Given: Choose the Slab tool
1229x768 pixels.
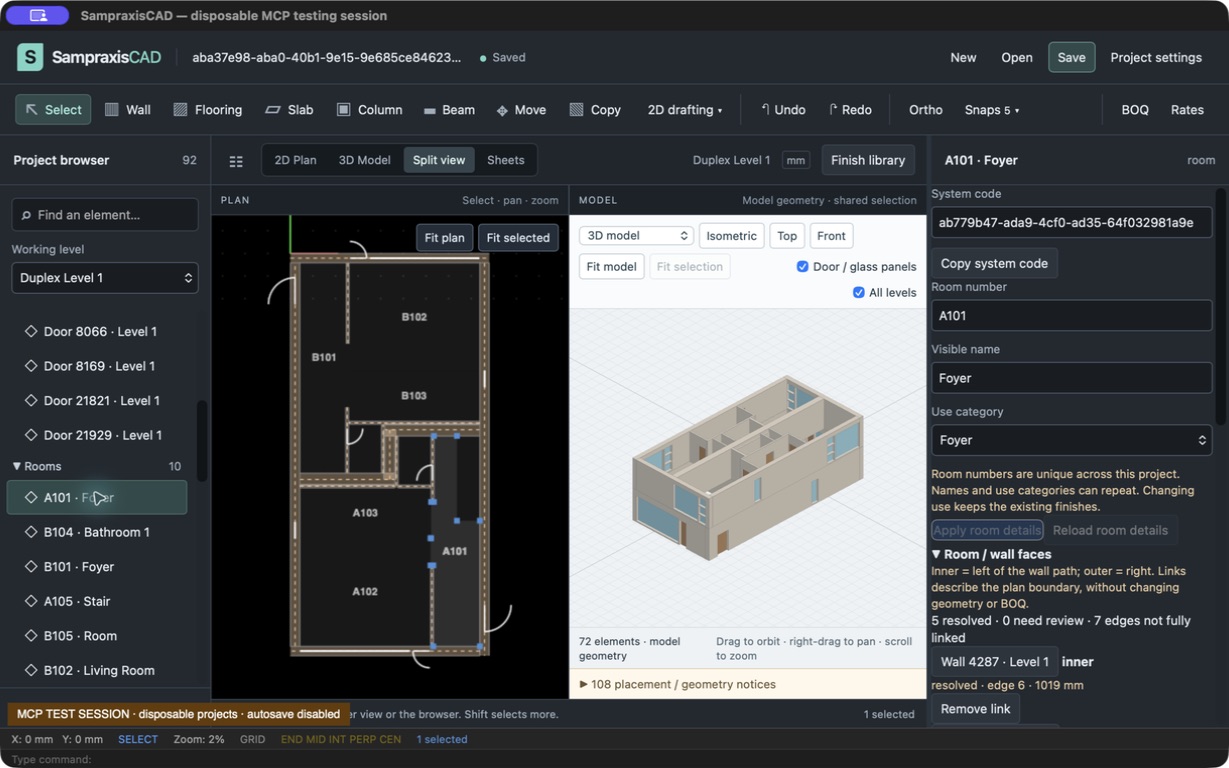Looking at the screenshot, I should coord(289,110).
